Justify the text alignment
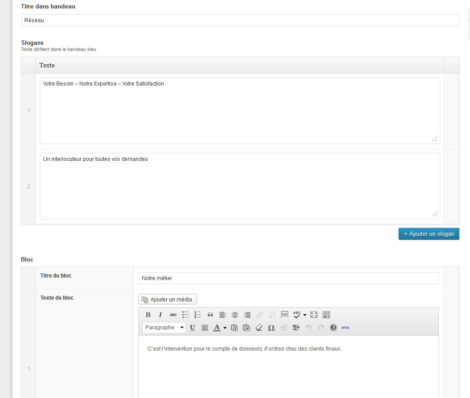 point(205,328)
